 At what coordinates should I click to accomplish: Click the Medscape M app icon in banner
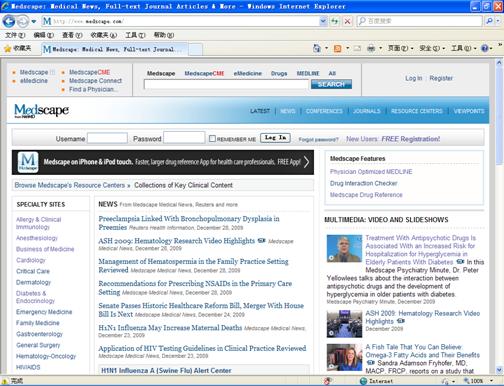point(28,162)
